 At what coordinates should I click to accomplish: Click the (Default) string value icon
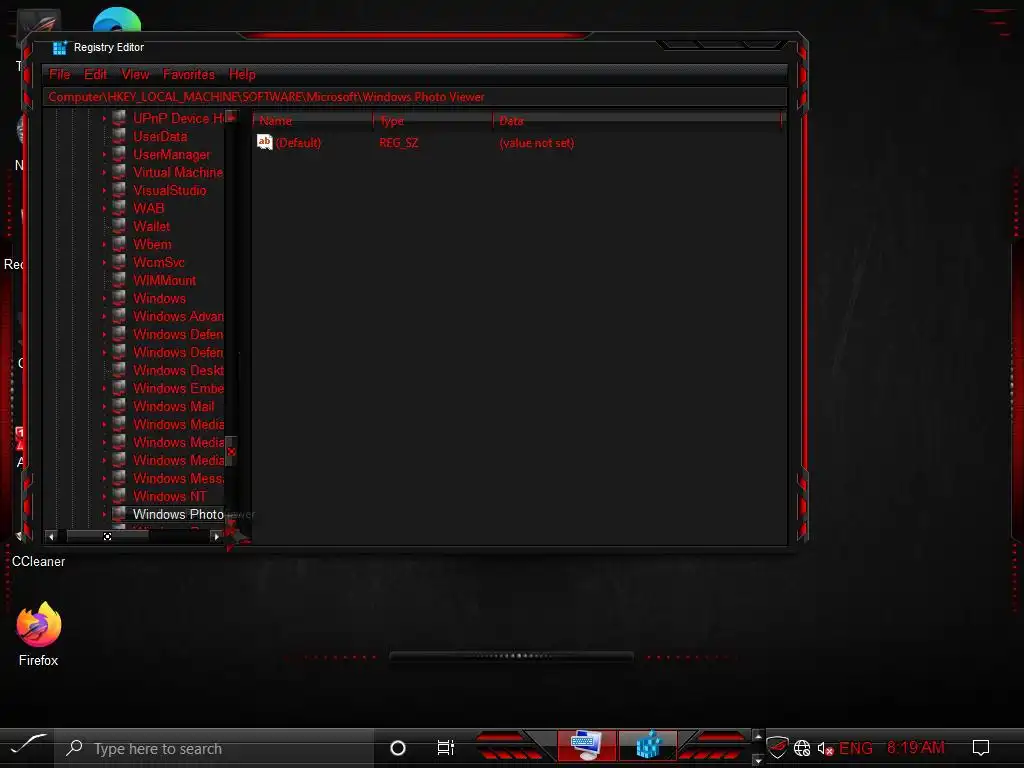pyautogui.click(x=264, y=142)
